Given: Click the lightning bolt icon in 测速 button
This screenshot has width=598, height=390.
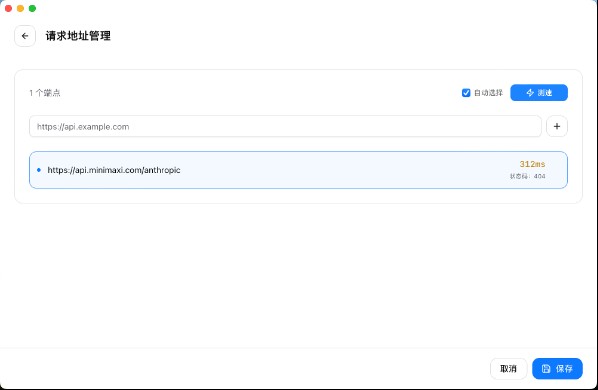Looking at the screenshot, I should pos(530,93).
